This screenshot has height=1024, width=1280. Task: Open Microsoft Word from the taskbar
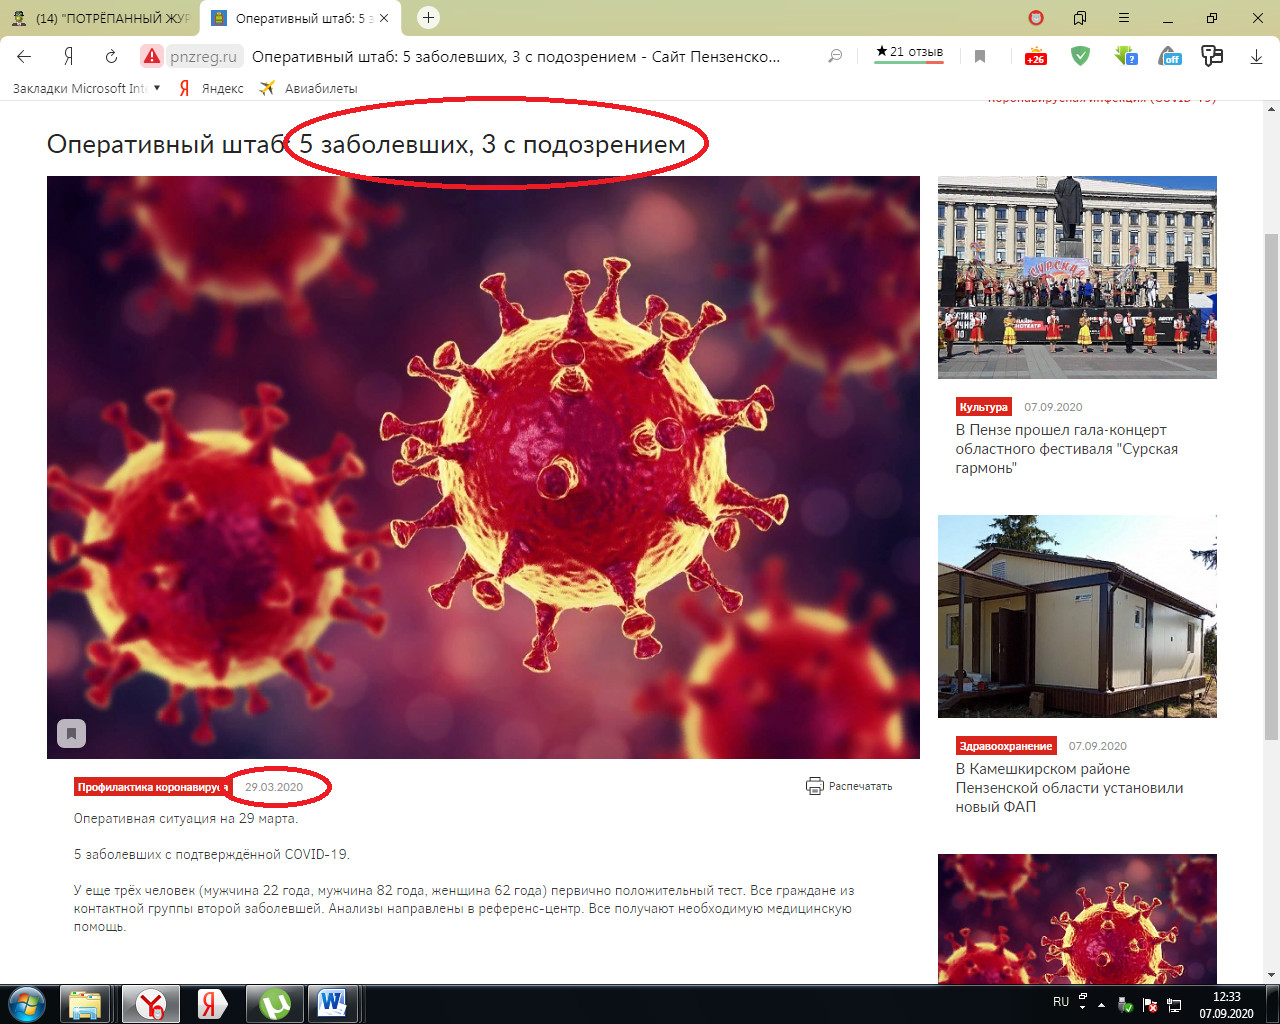point(333,1004)
